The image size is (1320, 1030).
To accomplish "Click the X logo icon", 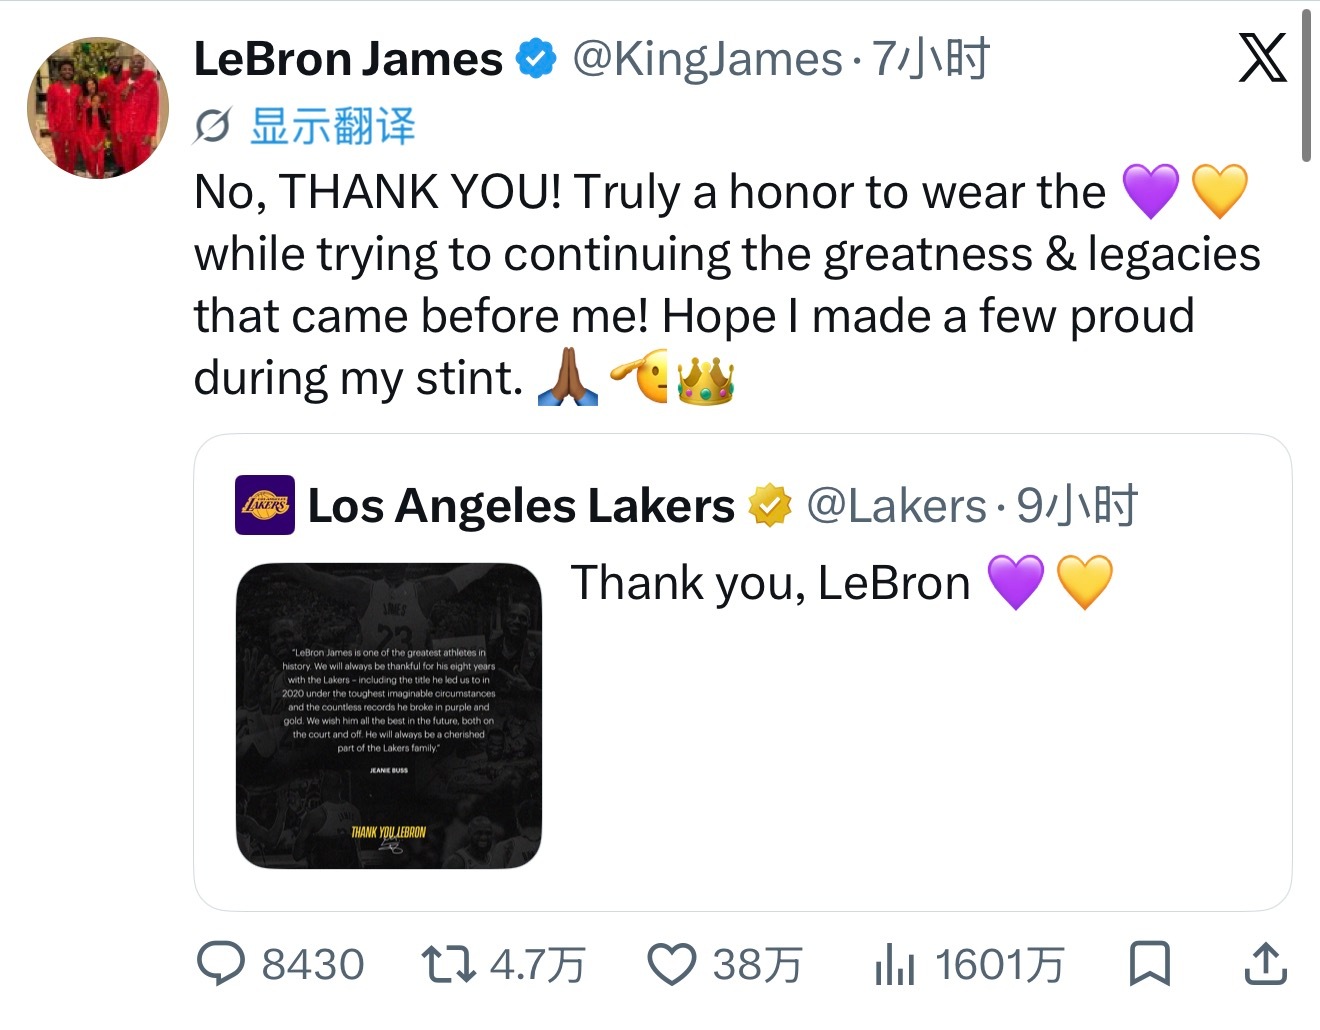I will click(x=1262, y=58).
